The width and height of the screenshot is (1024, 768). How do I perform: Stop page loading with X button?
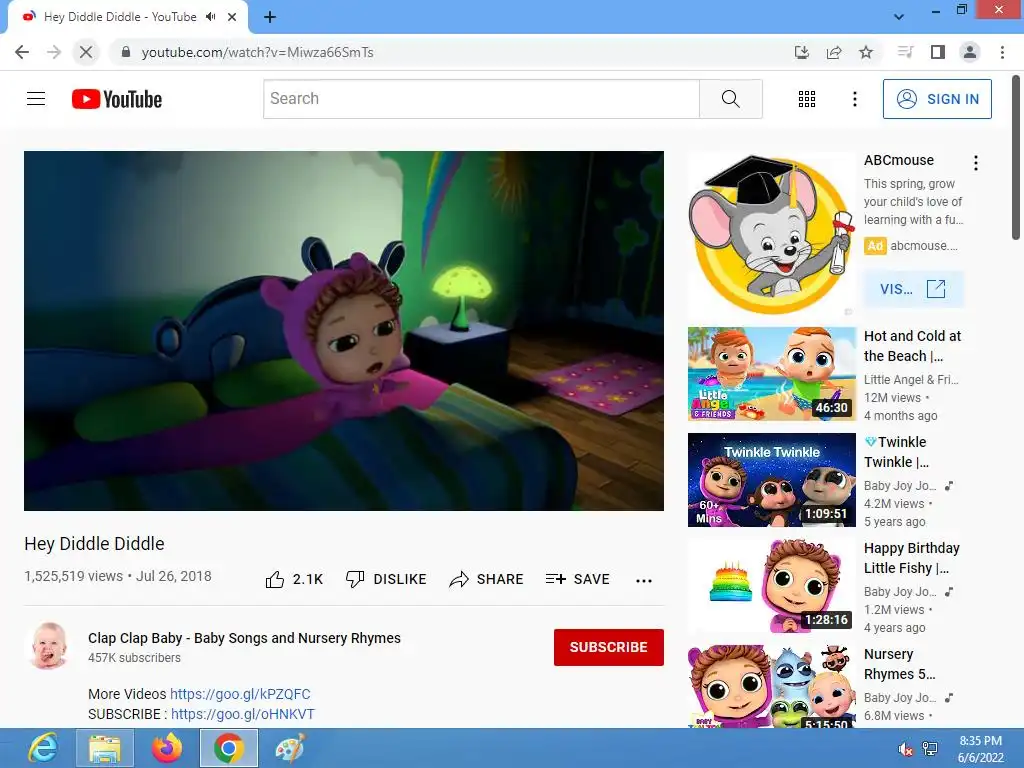[x=86, y=52]
